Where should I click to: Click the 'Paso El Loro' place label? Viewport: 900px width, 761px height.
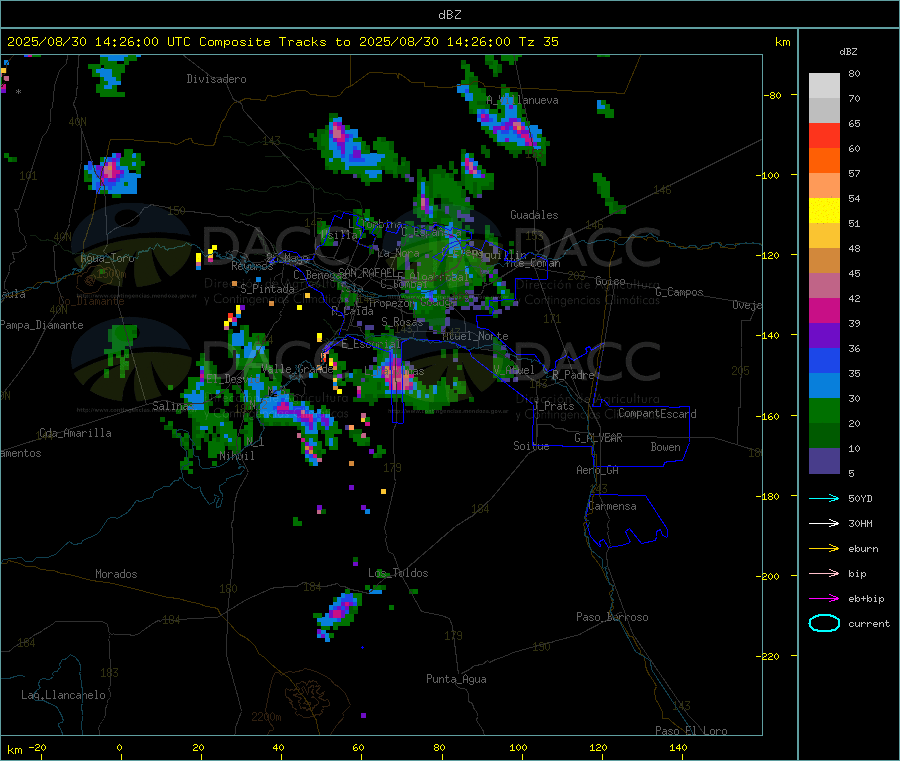691,731
